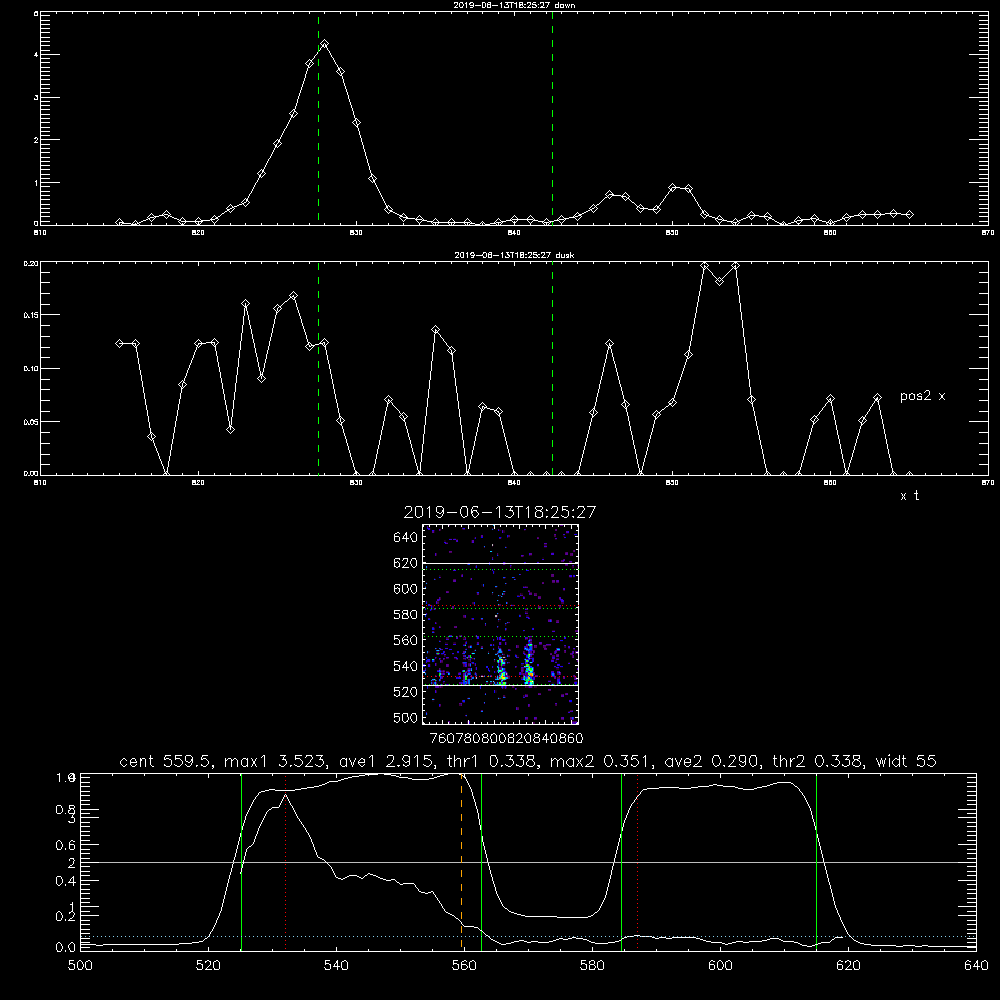Click the heatmap y-axis label 640
Image resolution: width=1000 pixels, height=1000 pixels.
point(406,538)
